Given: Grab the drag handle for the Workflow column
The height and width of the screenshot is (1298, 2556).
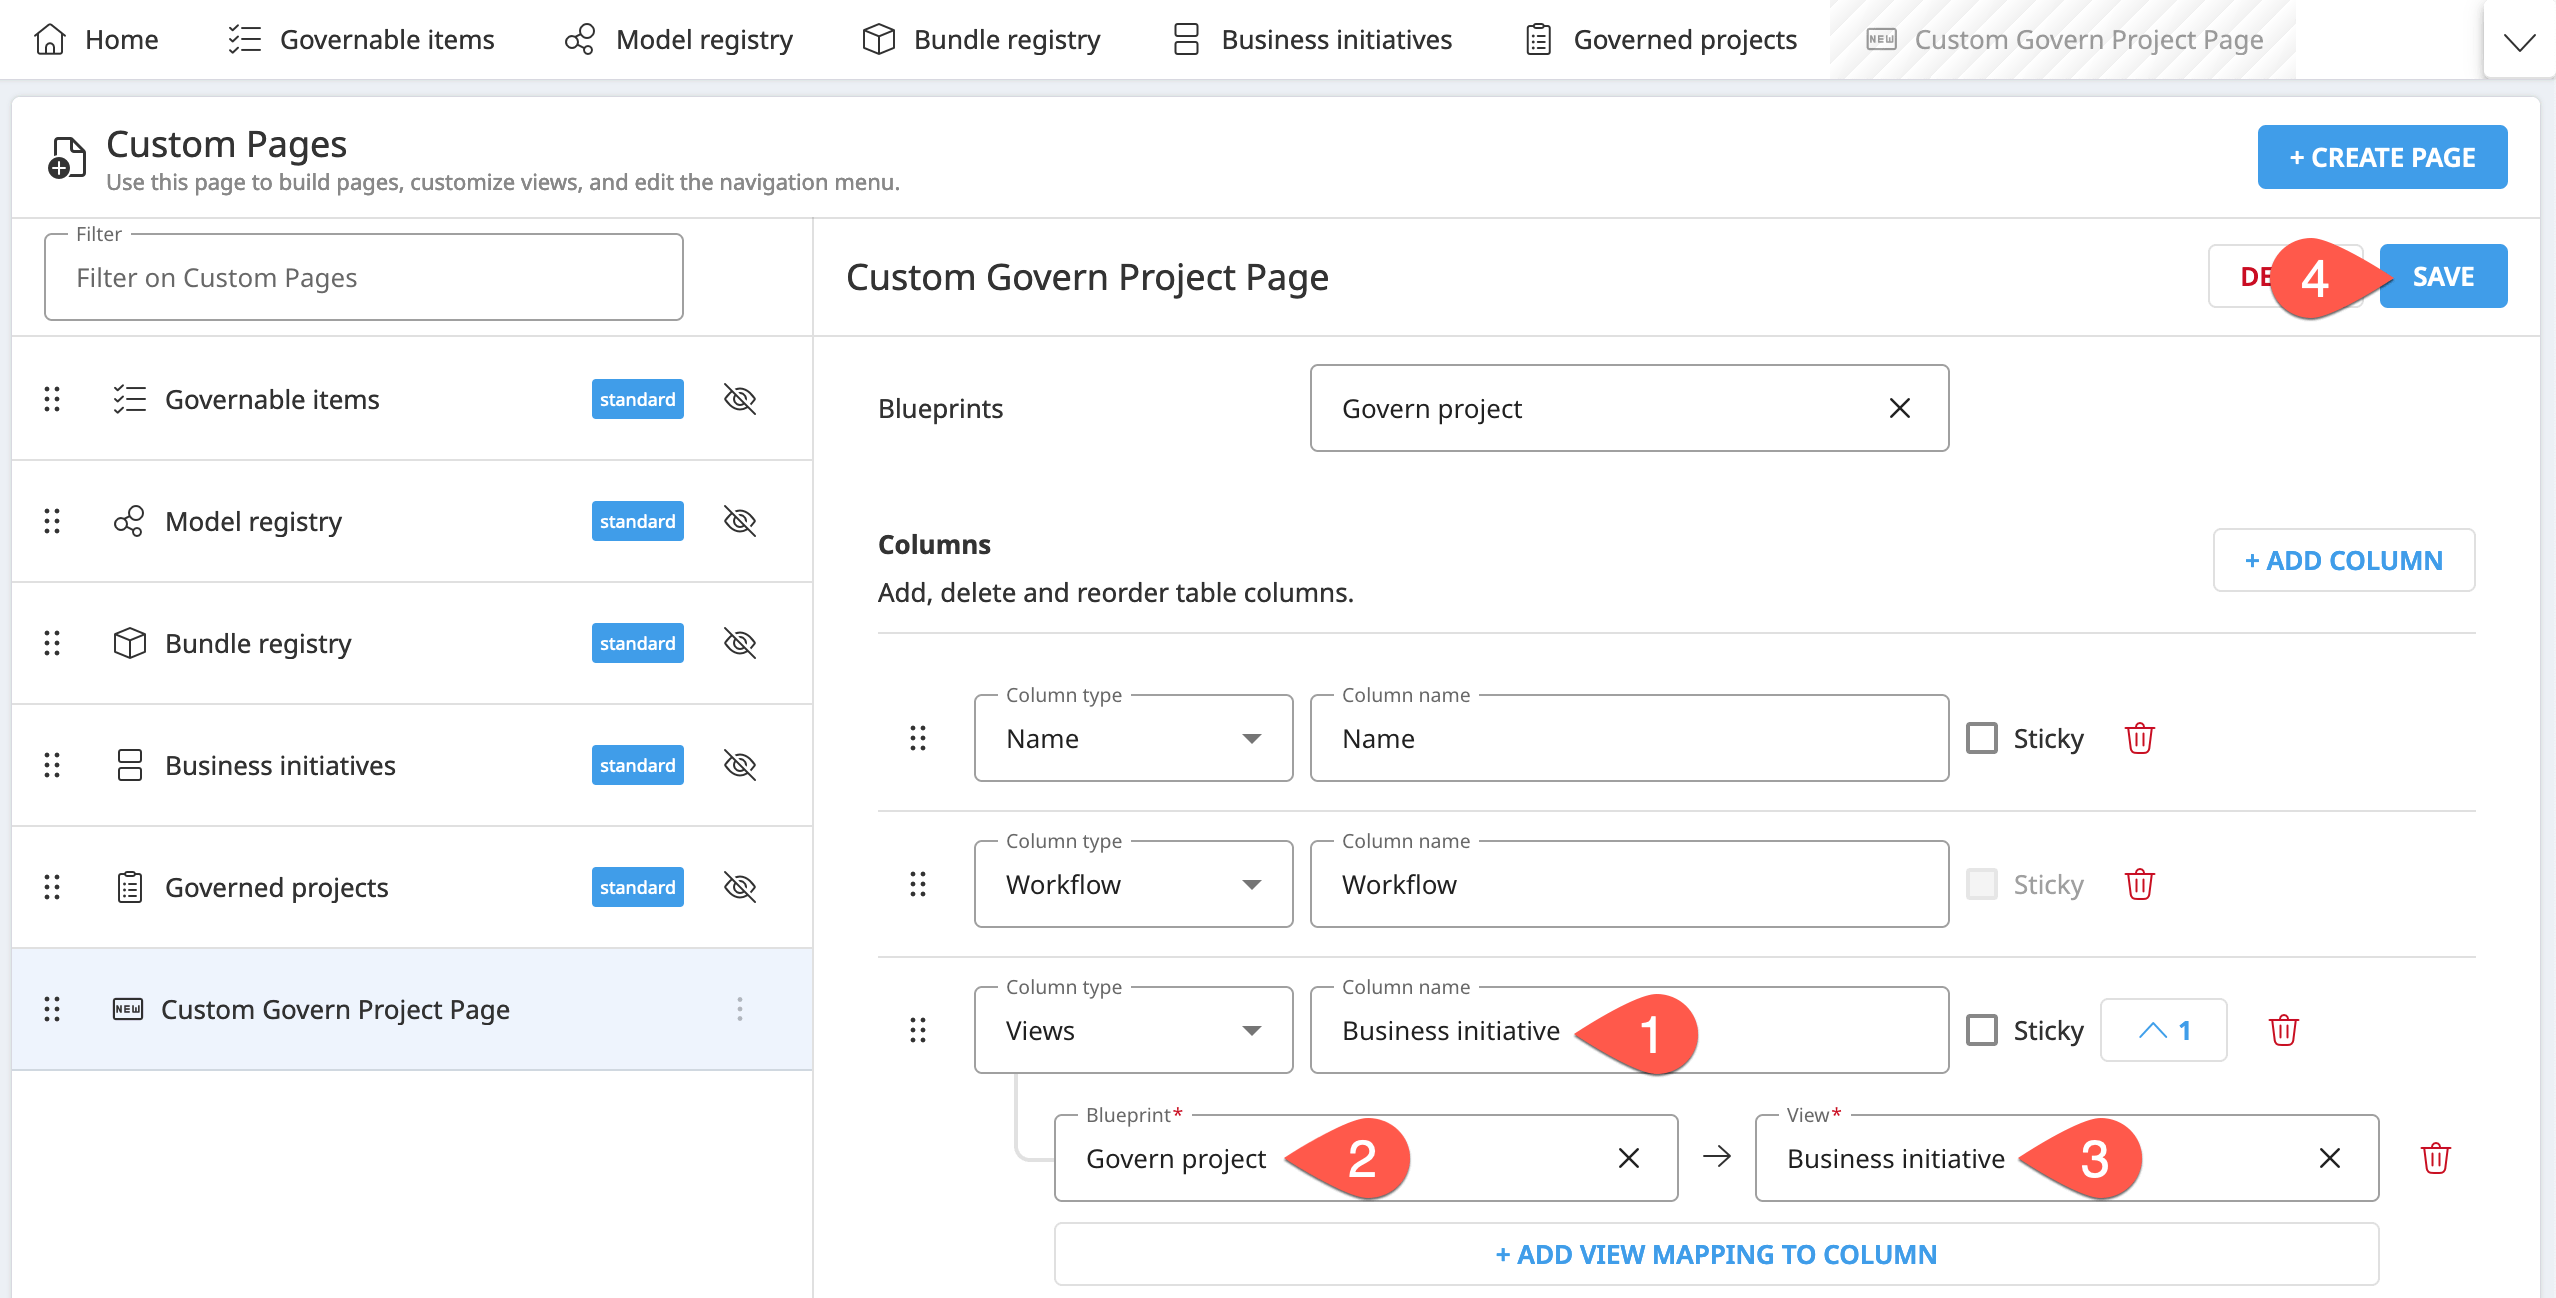Looking at the screenshot, I should point(917,884).
